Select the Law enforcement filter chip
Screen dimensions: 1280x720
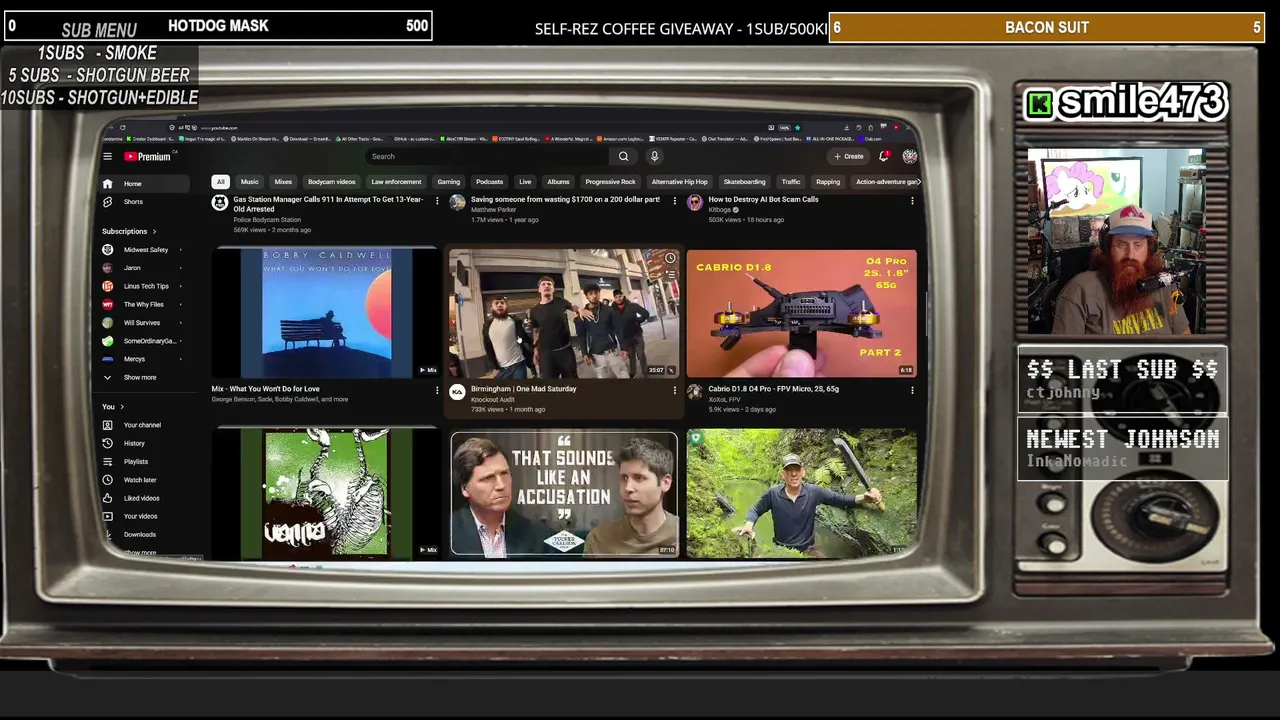tap(396, 182)
